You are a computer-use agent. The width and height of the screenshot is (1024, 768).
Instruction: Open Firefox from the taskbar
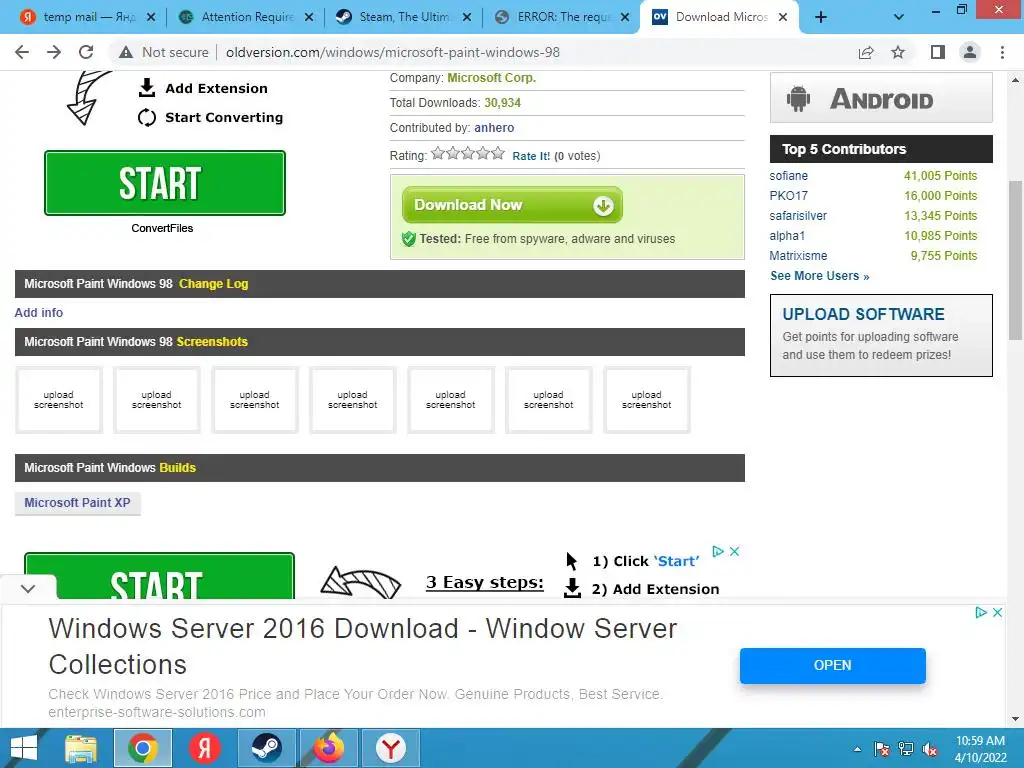coord(328,748)
